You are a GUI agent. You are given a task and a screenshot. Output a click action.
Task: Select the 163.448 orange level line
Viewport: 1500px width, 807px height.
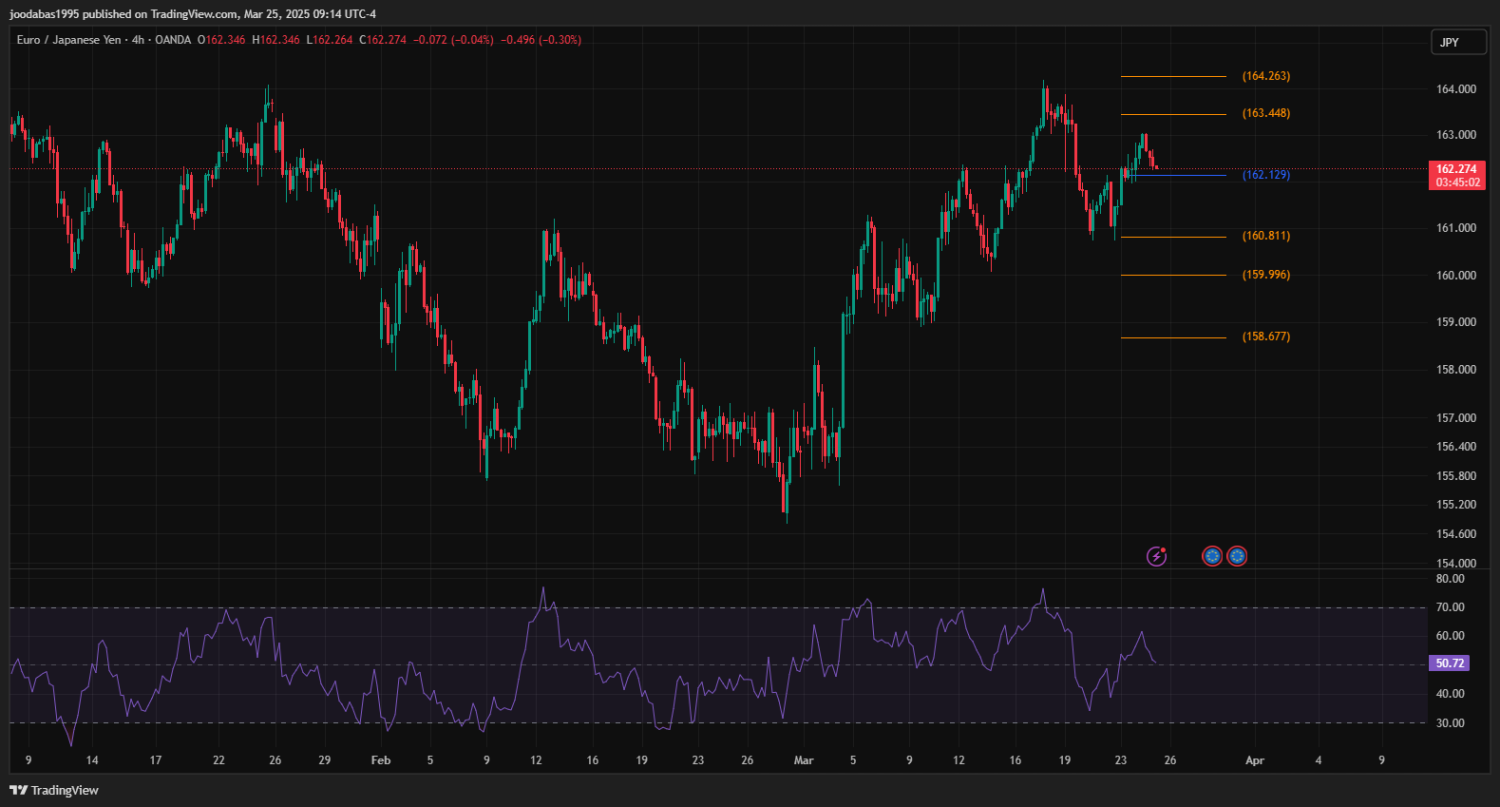point(1173,114)
